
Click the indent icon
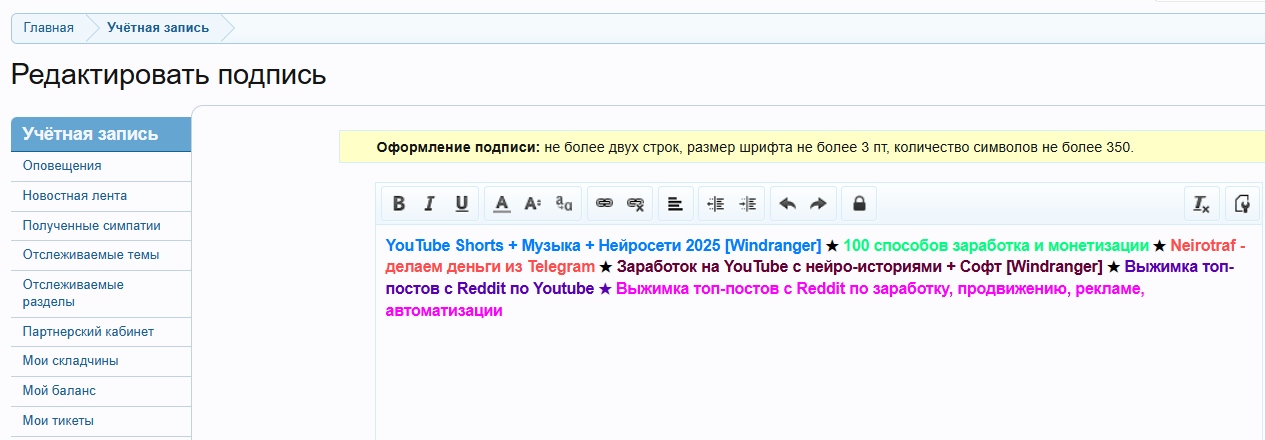click(x=747, y=204)
